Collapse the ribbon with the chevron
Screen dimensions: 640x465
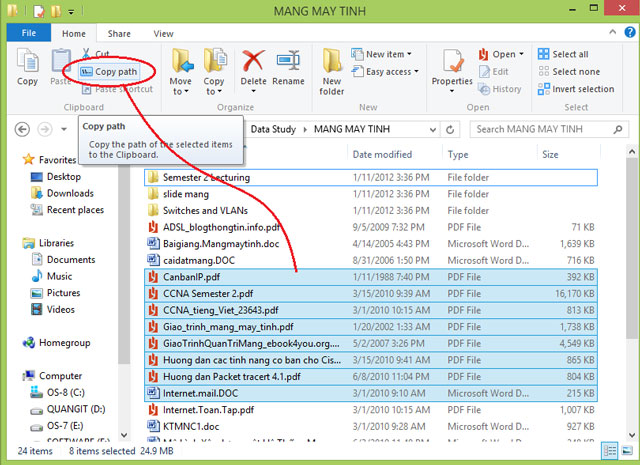coord(613,32)
